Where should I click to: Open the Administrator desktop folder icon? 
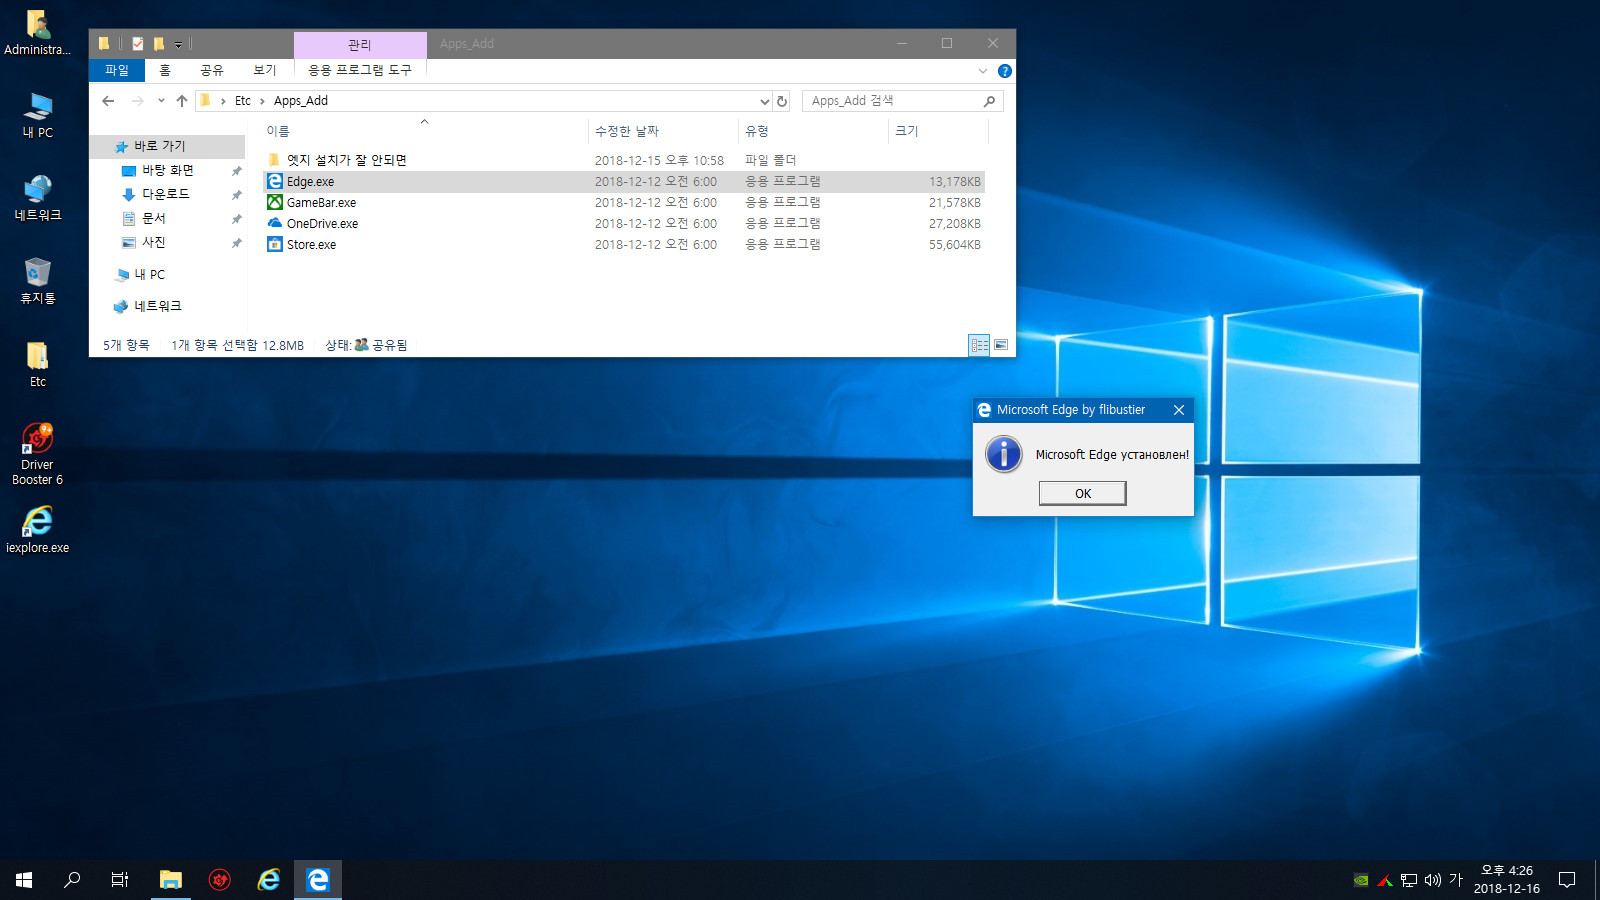click(37, 32)
